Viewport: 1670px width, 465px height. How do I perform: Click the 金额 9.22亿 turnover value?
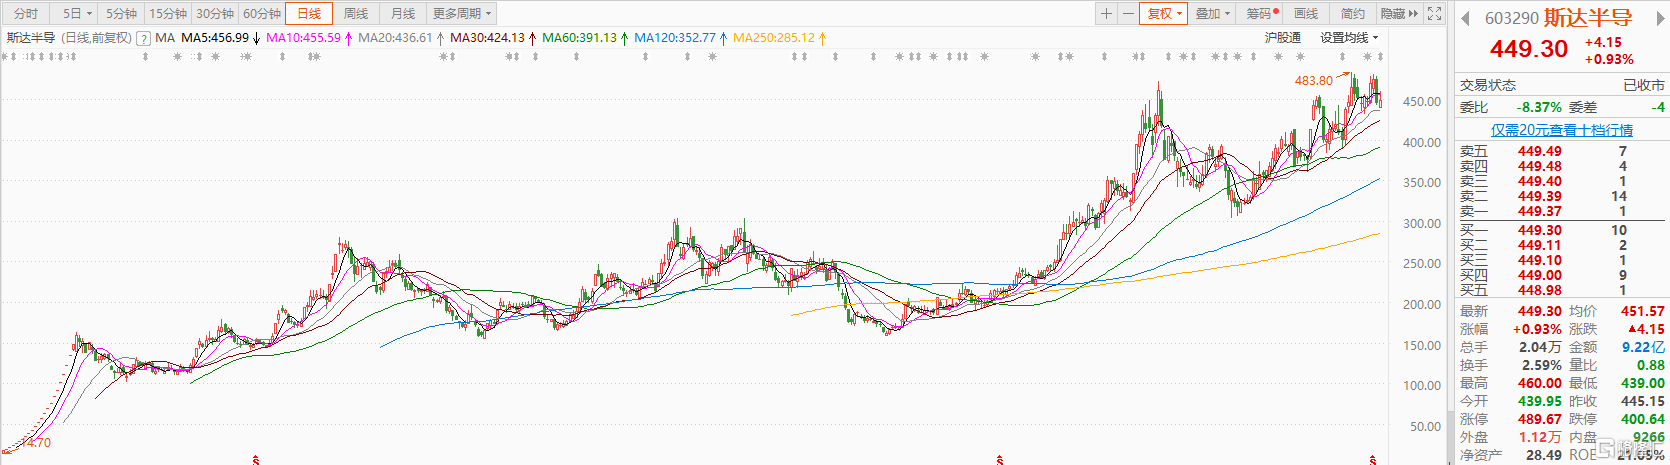[1643, 347]
